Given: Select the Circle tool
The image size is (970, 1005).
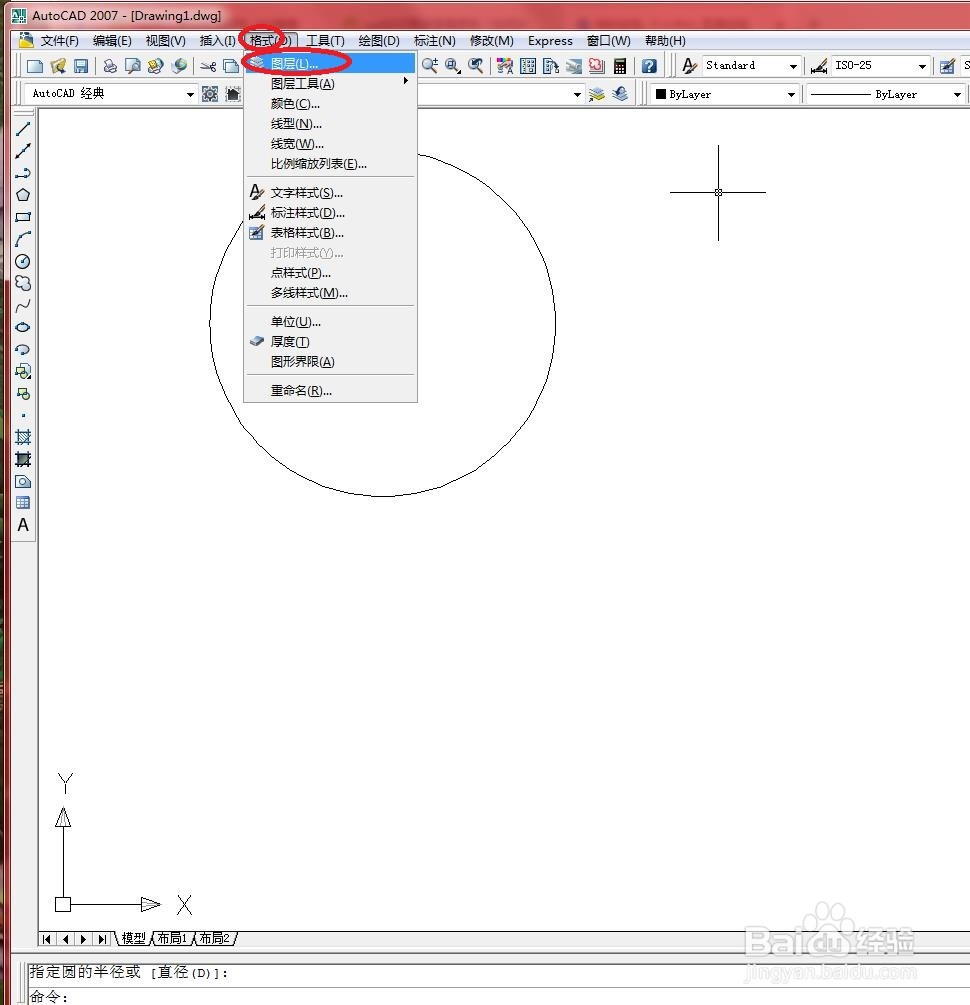Looking at the screenshot, I should pyautogui.click(x=23, y=261).
